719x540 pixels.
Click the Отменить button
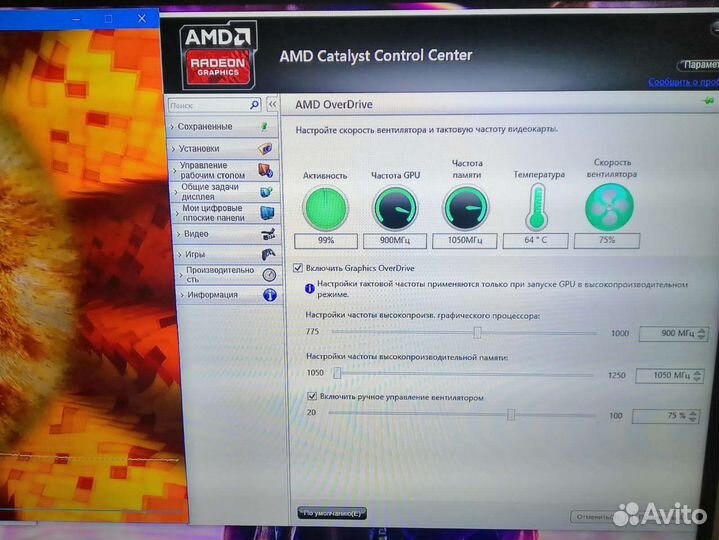[x=593, y=517]
